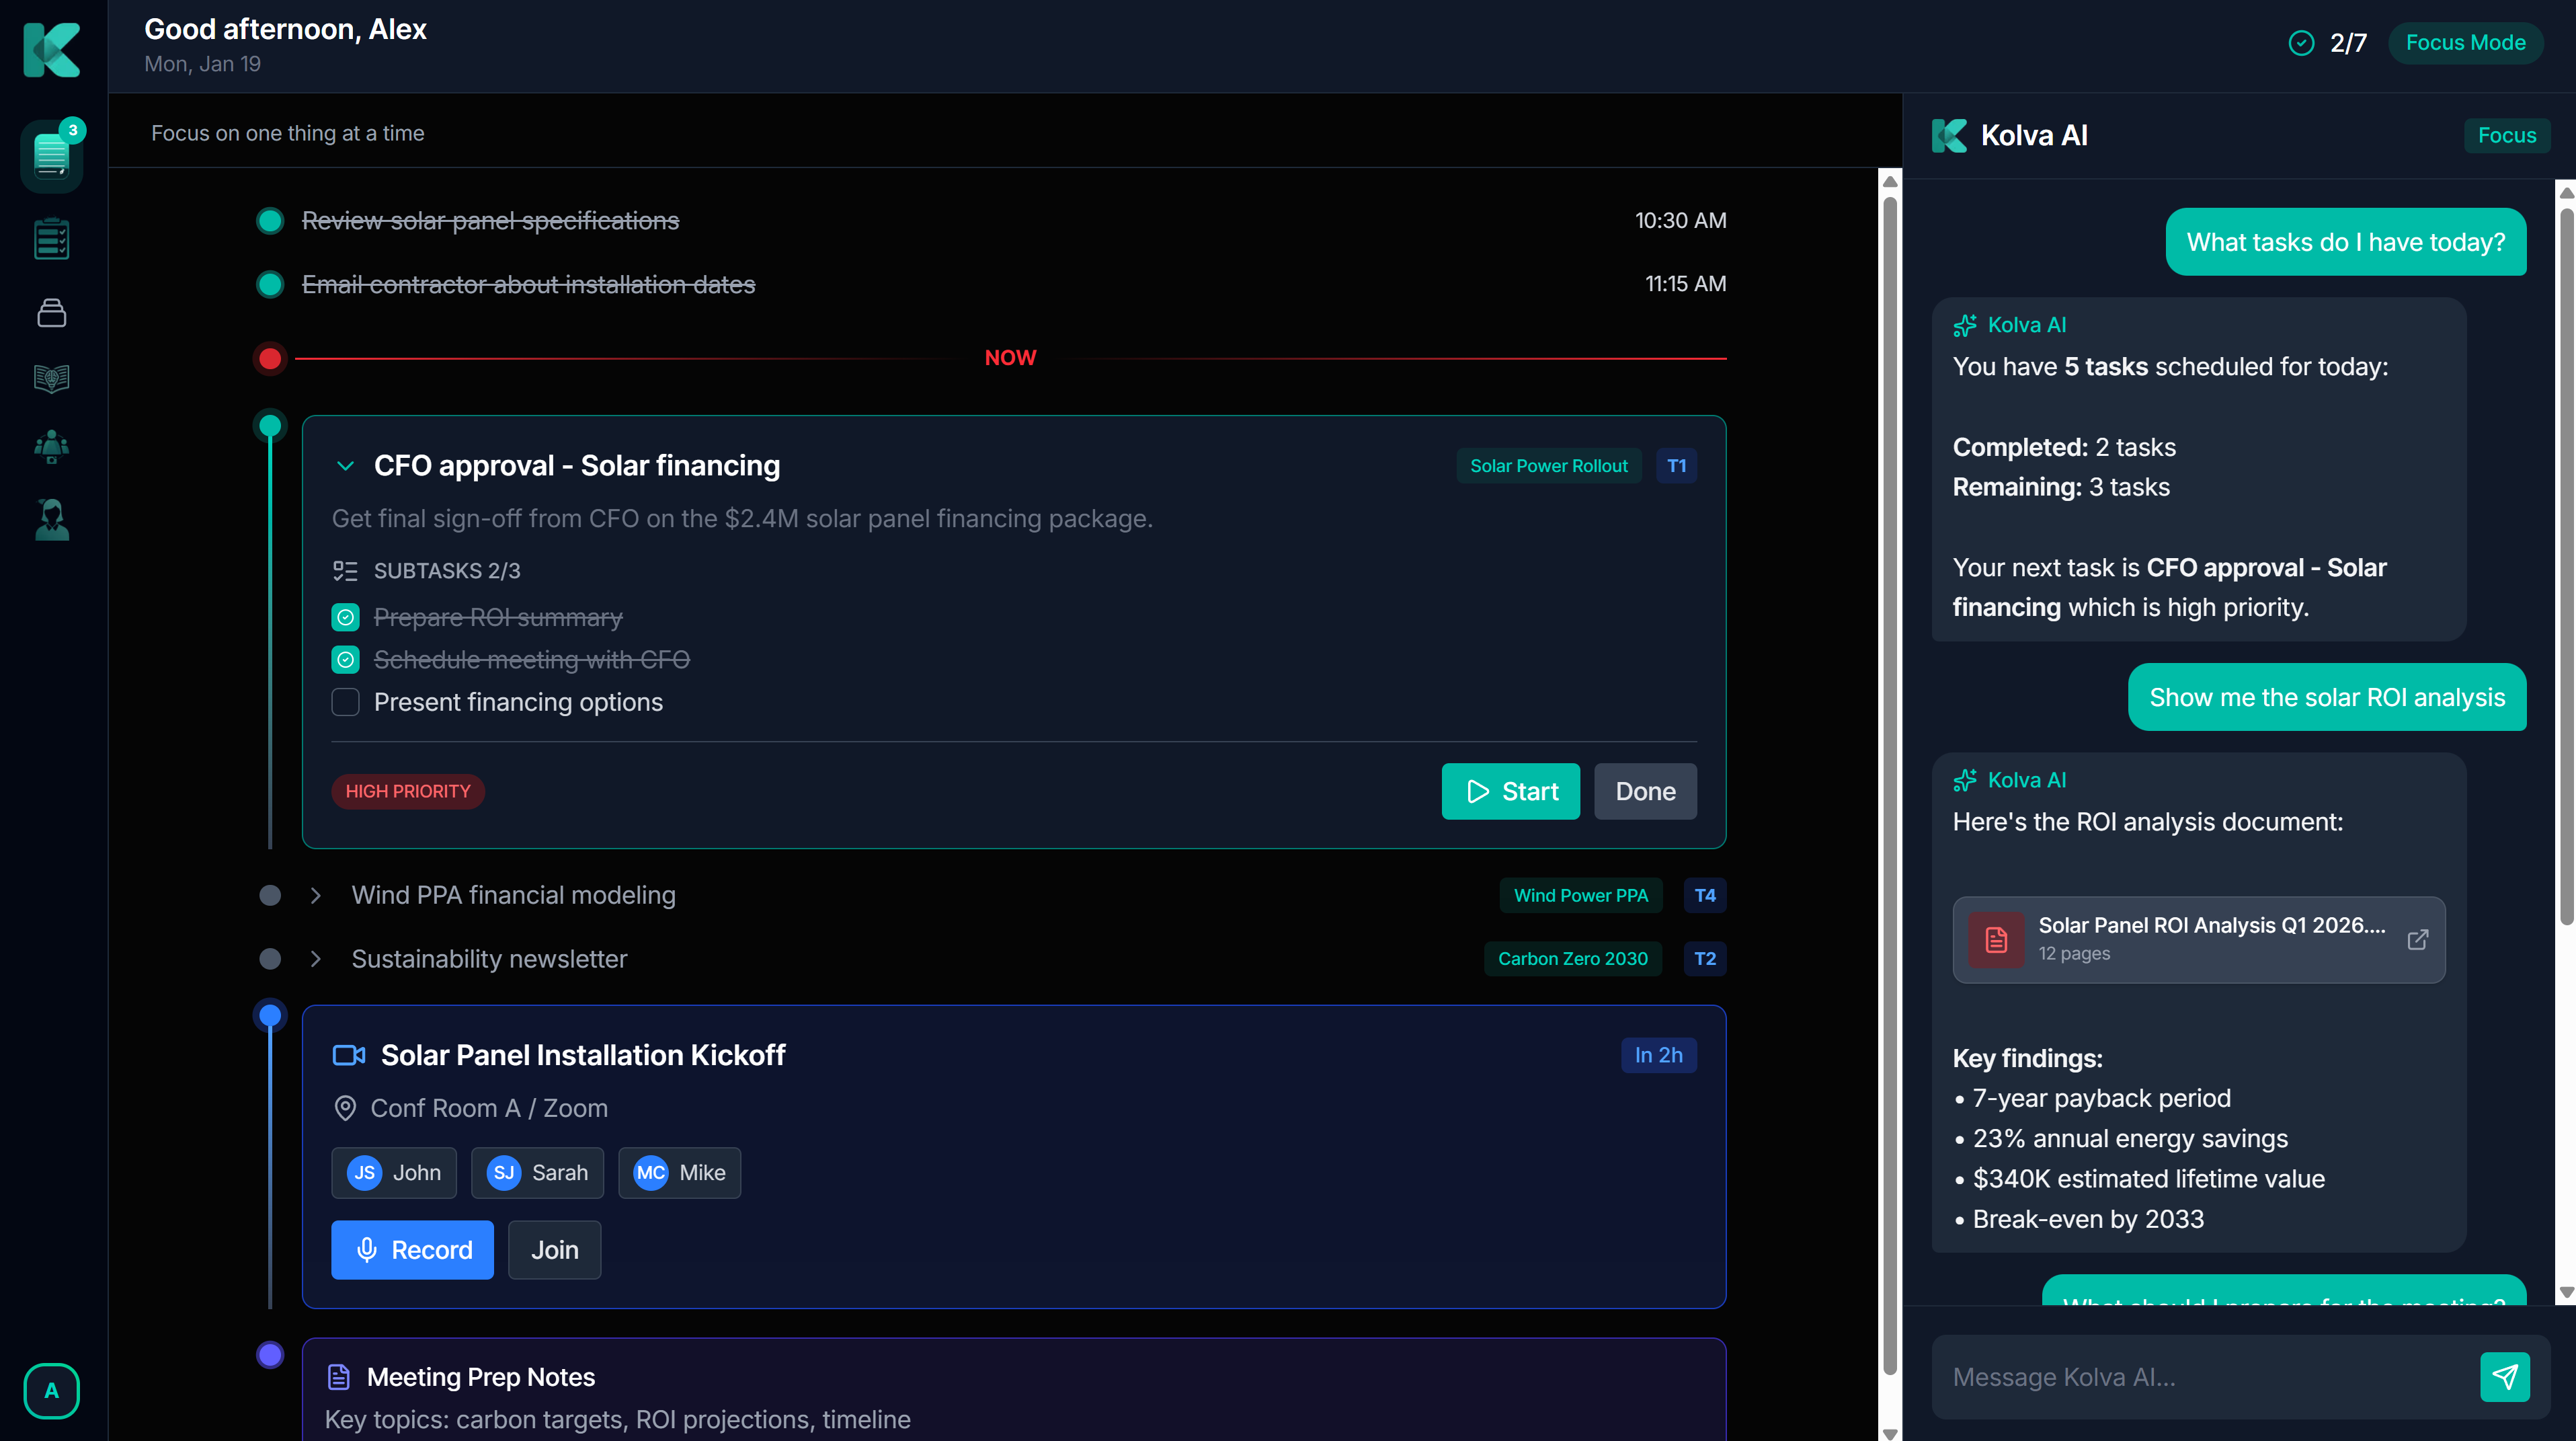The image size is (2576, 1441).
Task: Click the person profile sidebar icon
Action: point(51,520)
